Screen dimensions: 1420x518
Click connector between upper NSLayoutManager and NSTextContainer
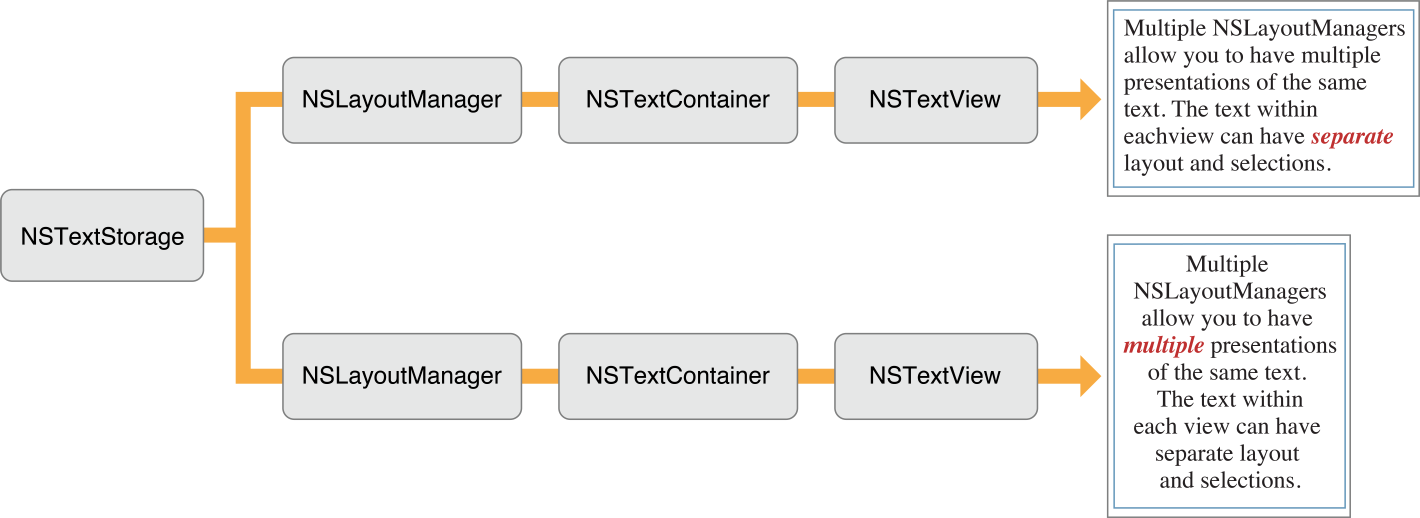click(x=540, y=99)
